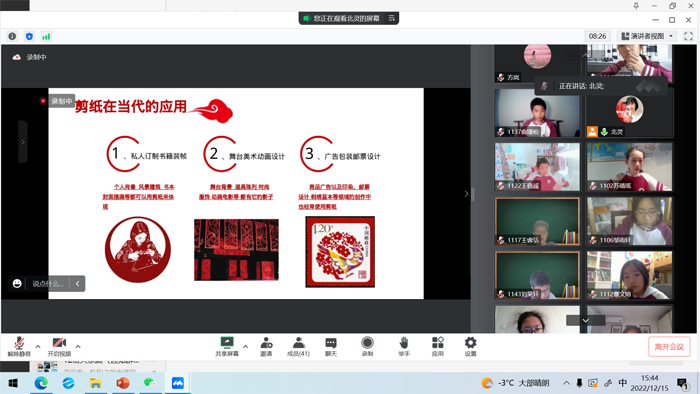Open the sharing options menu at top
The image size is (700, 394).
(x=392, y=18)
